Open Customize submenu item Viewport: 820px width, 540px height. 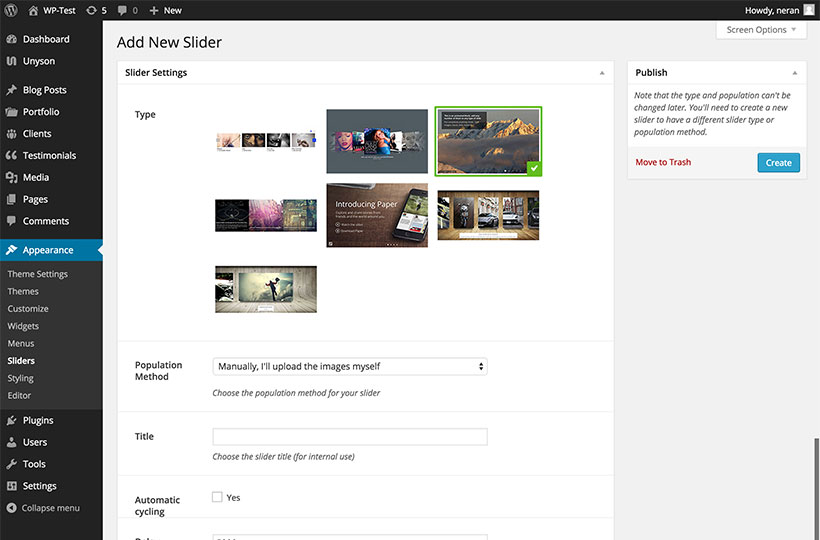(x=28, y=308)
